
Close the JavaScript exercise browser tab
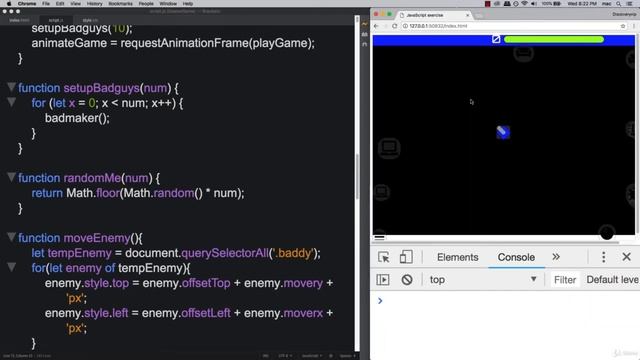[x=467, y=15]
